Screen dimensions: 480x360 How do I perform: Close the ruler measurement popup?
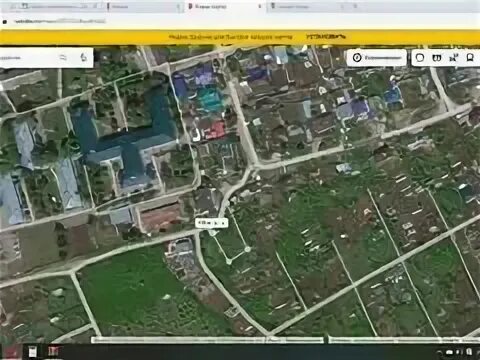click(224, 223)
